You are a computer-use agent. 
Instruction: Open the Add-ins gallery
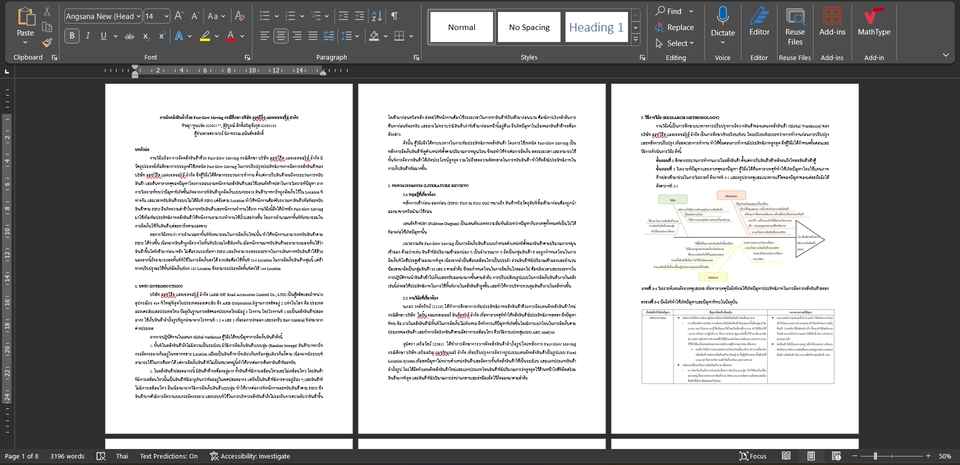pos(832,22)
